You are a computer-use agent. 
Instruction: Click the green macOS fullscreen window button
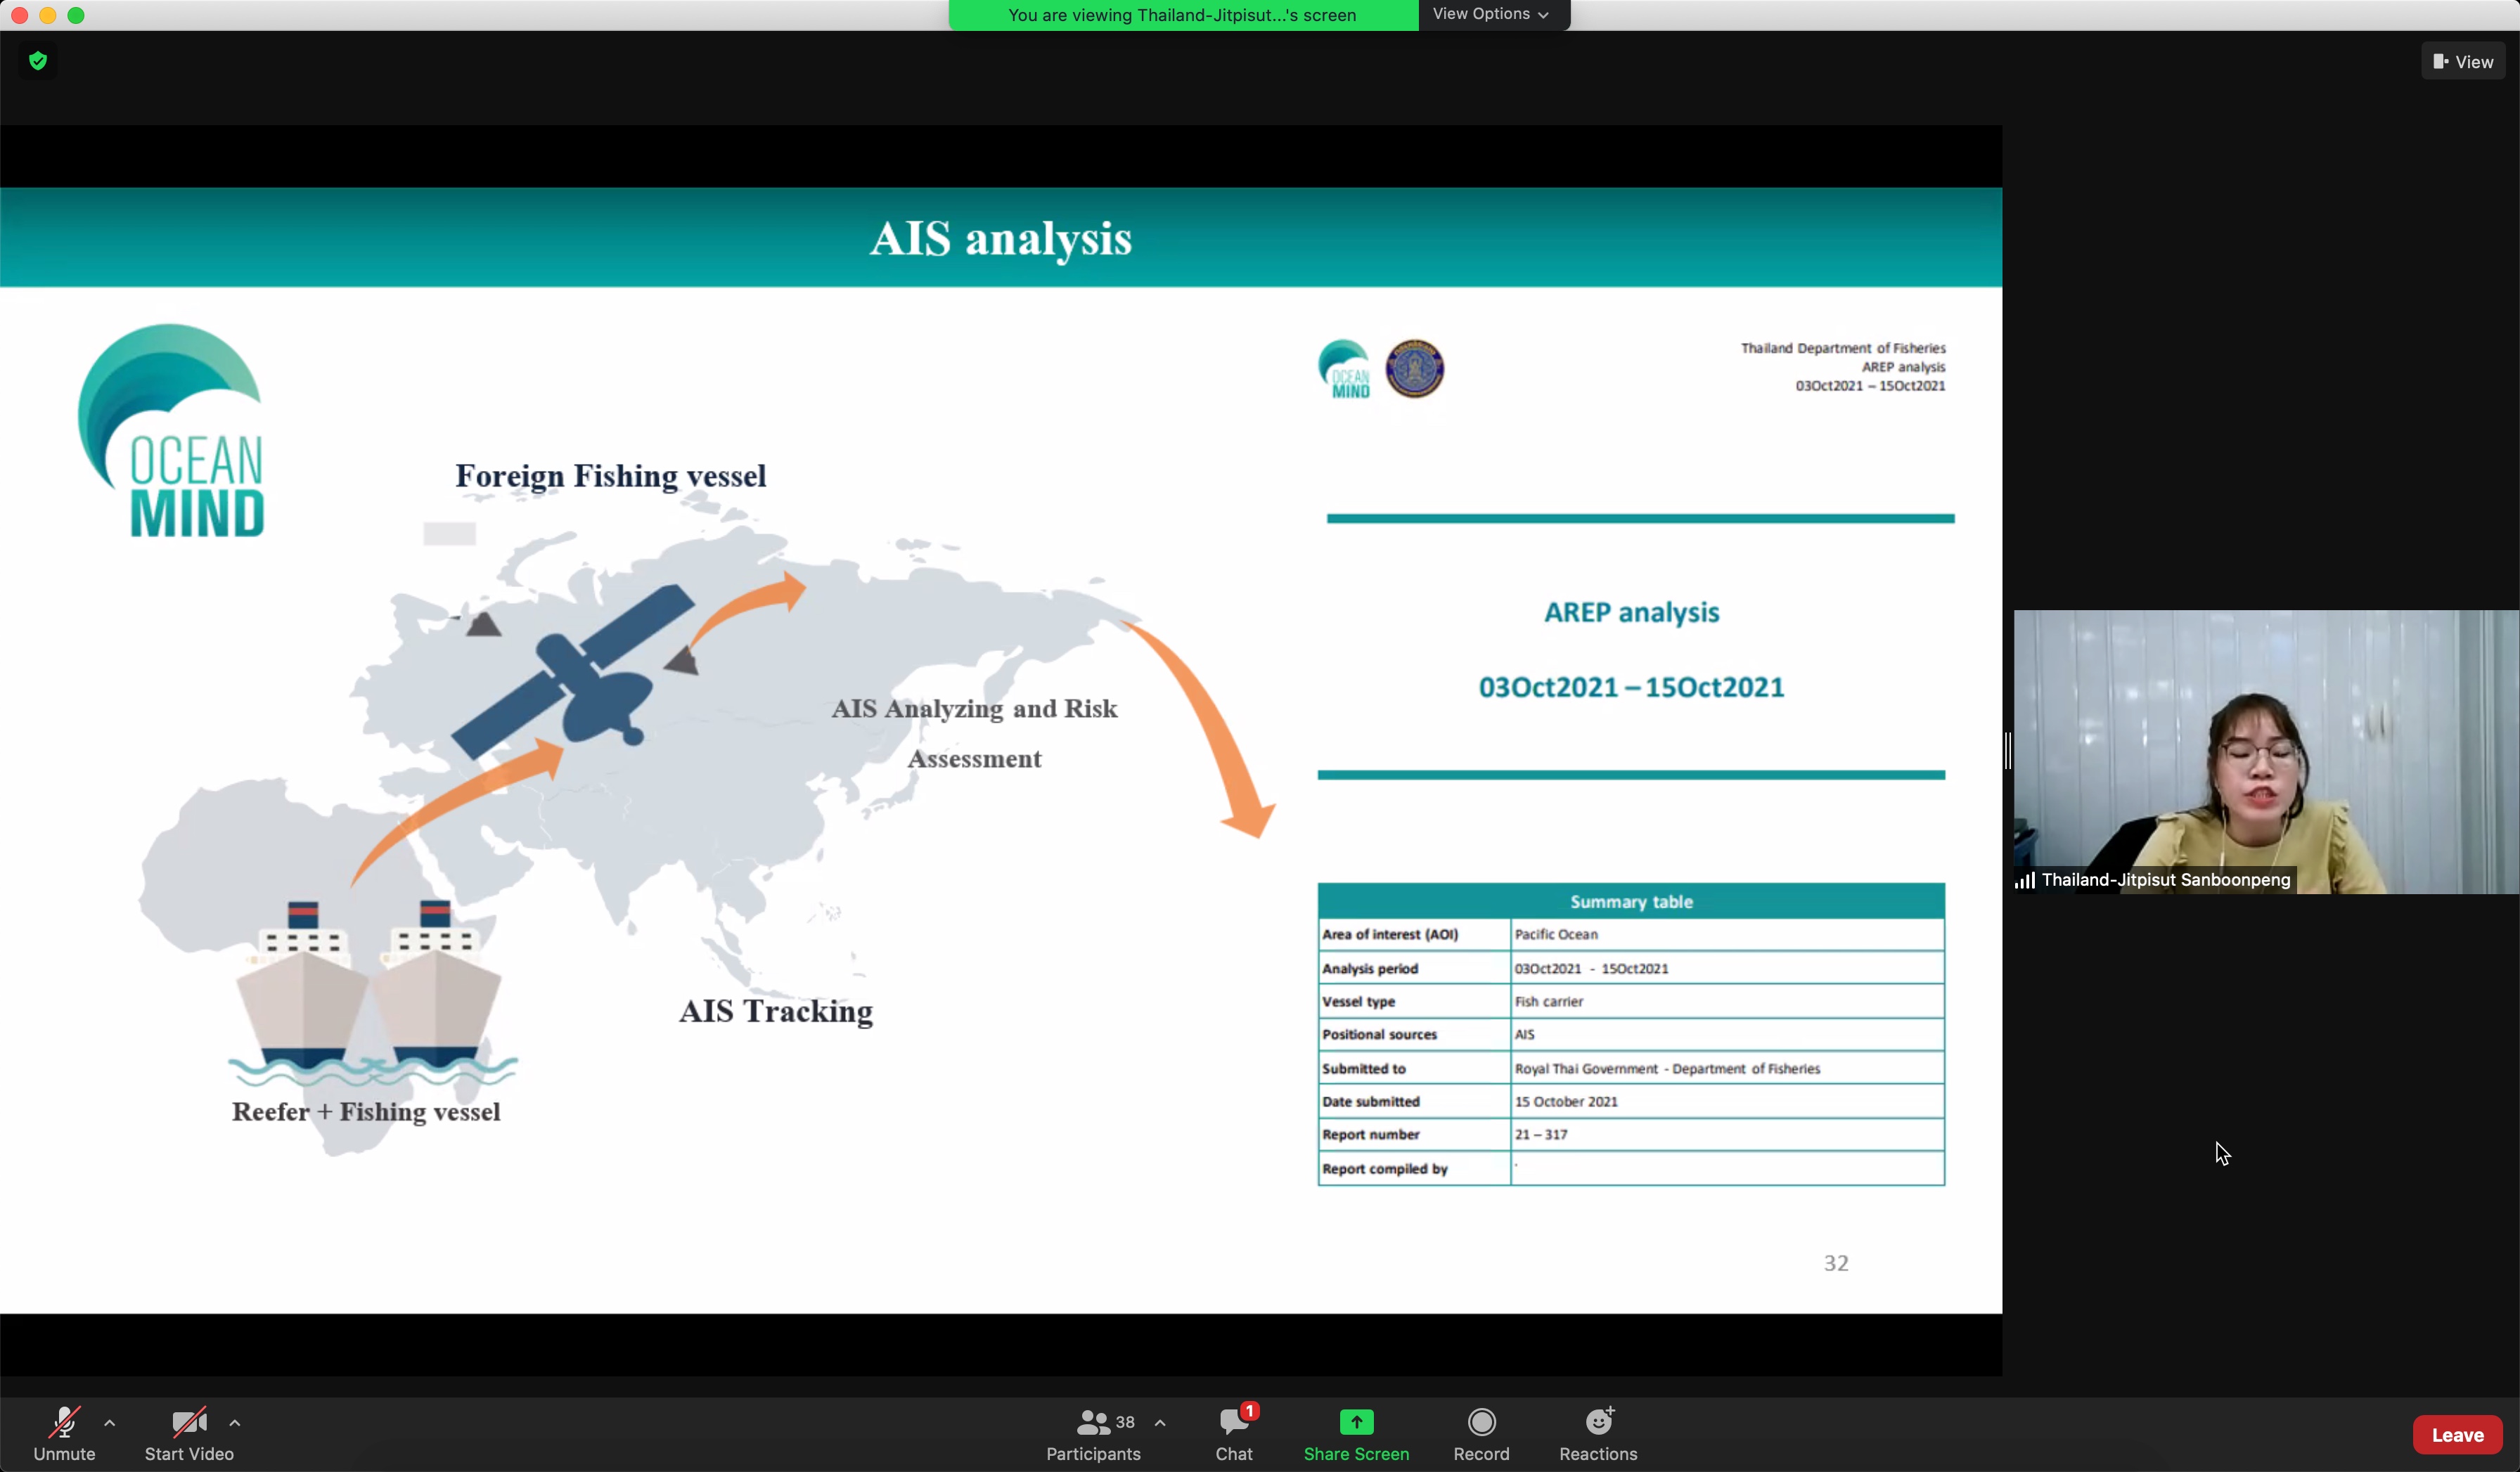point(76,15)
